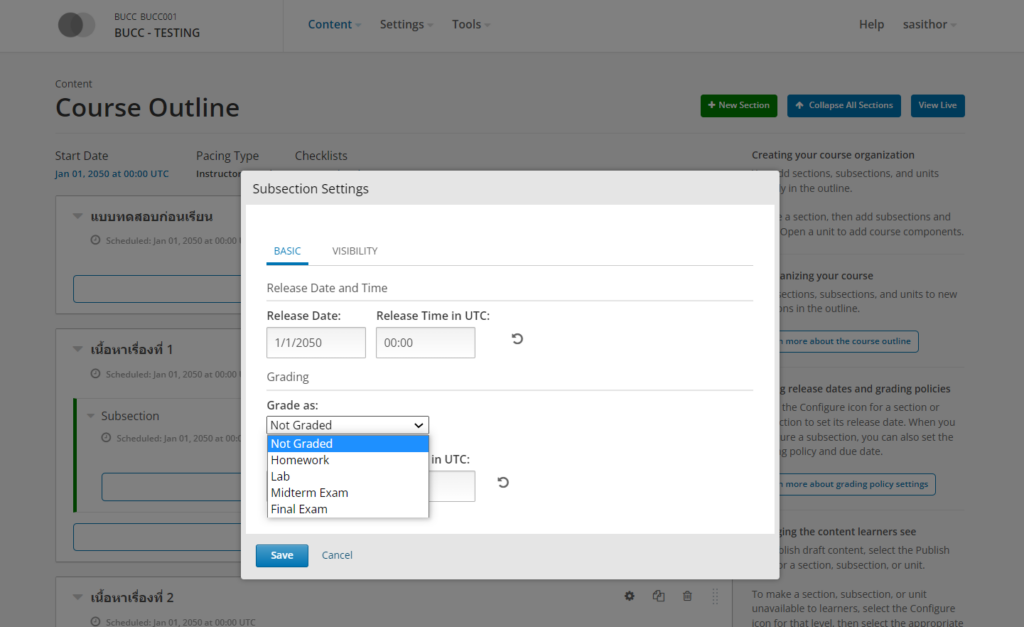Reset the release date with the undo icon
This screenshot has height=627, width=1024.
pos(517,339)
